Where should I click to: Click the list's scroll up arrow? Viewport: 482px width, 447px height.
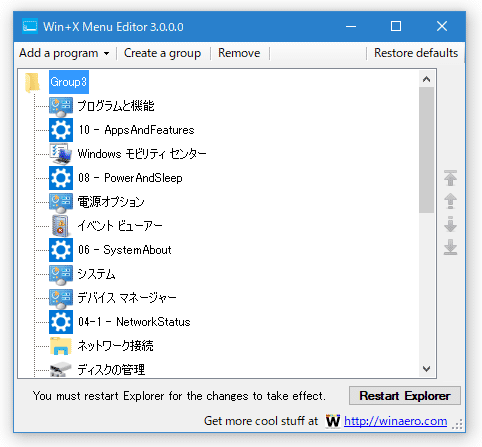[426, 79]
